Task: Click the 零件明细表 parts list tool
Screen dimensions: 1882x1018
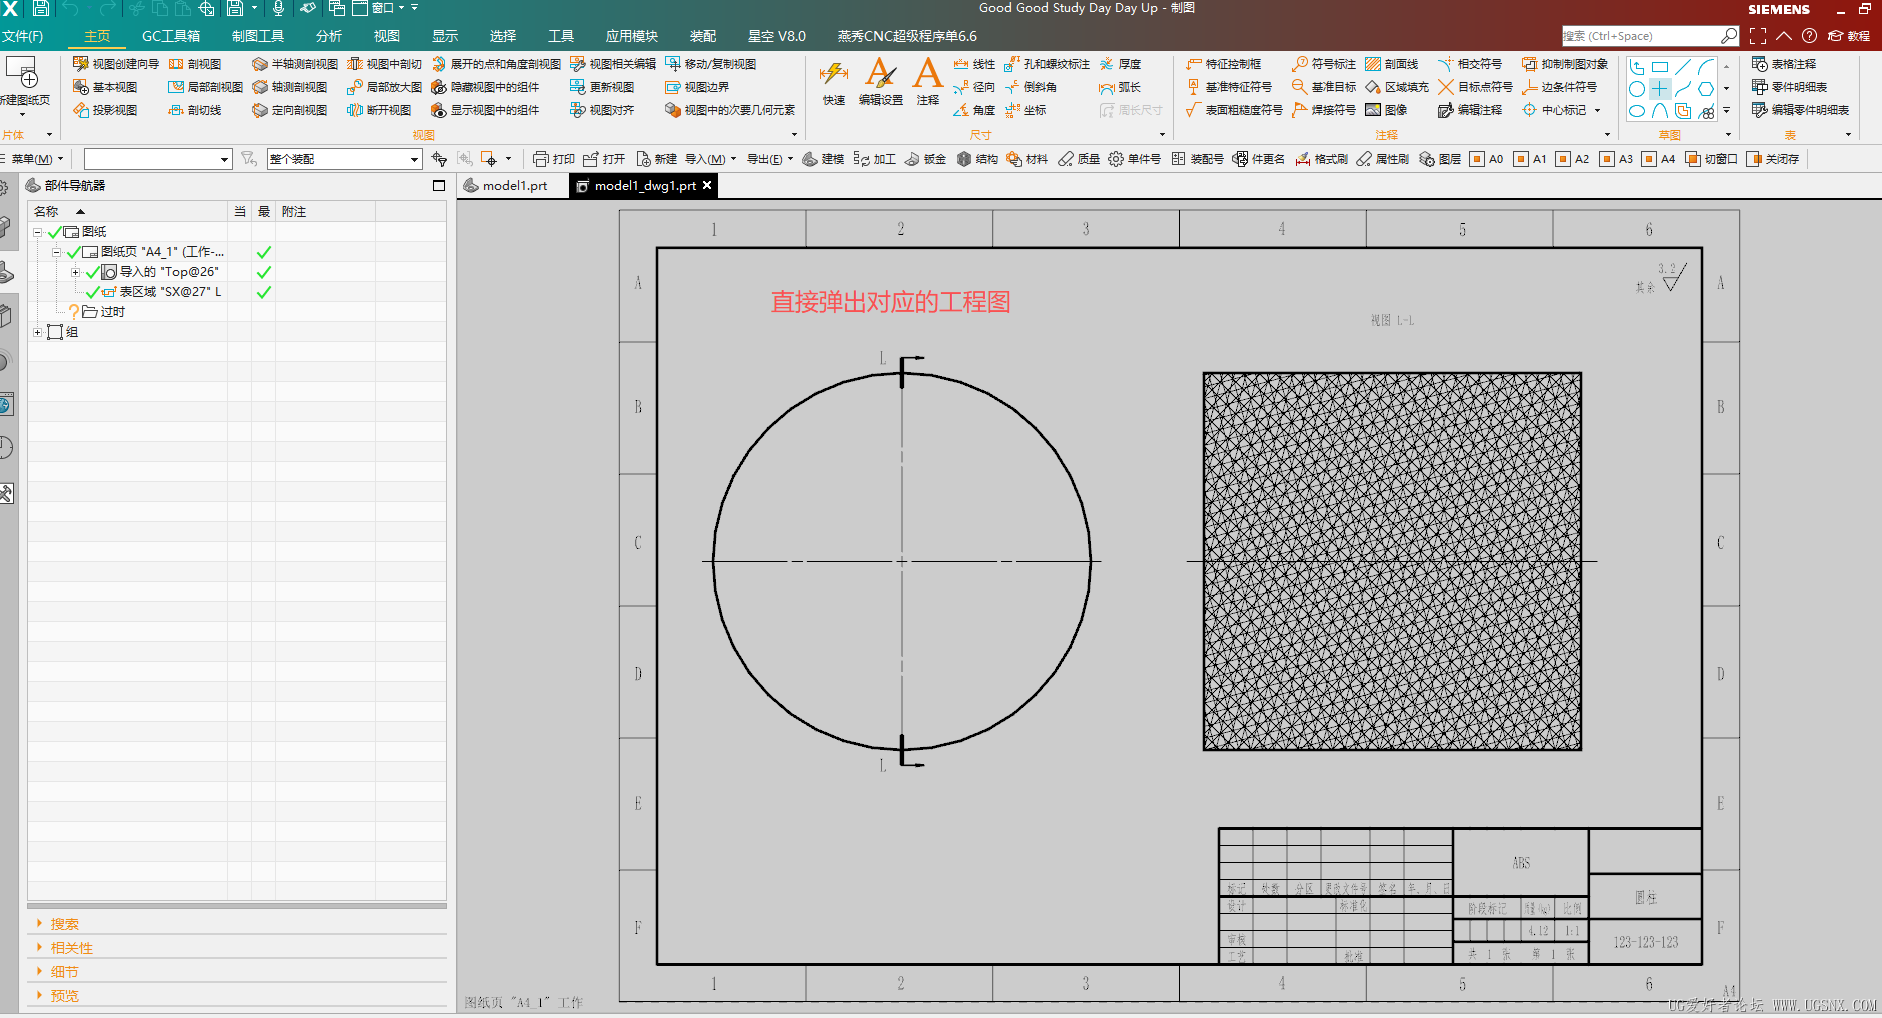Action: click(x=1789, y=87)
